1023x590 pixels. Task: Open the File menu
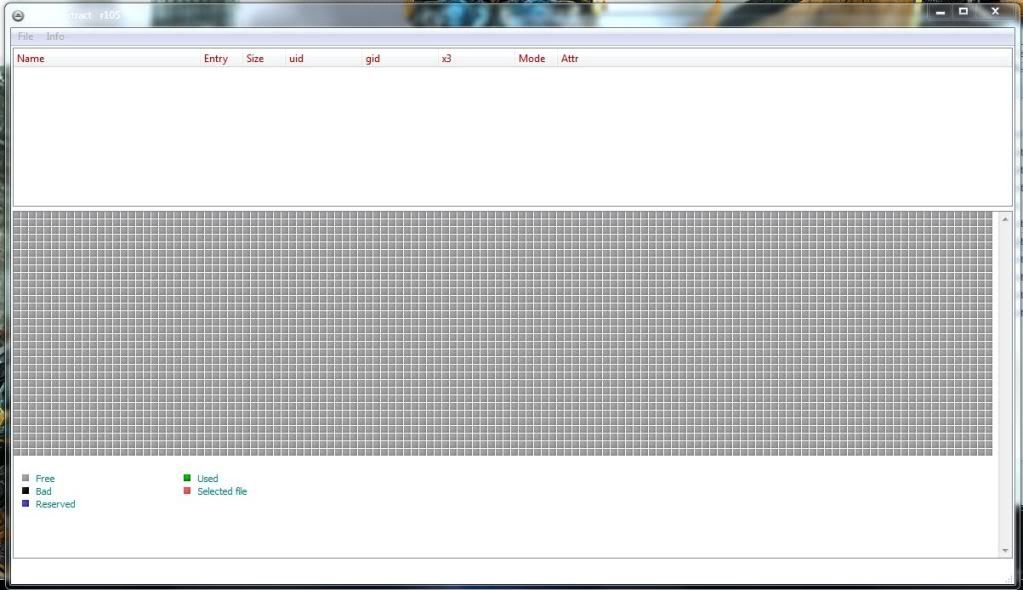[x=26, y=36]
